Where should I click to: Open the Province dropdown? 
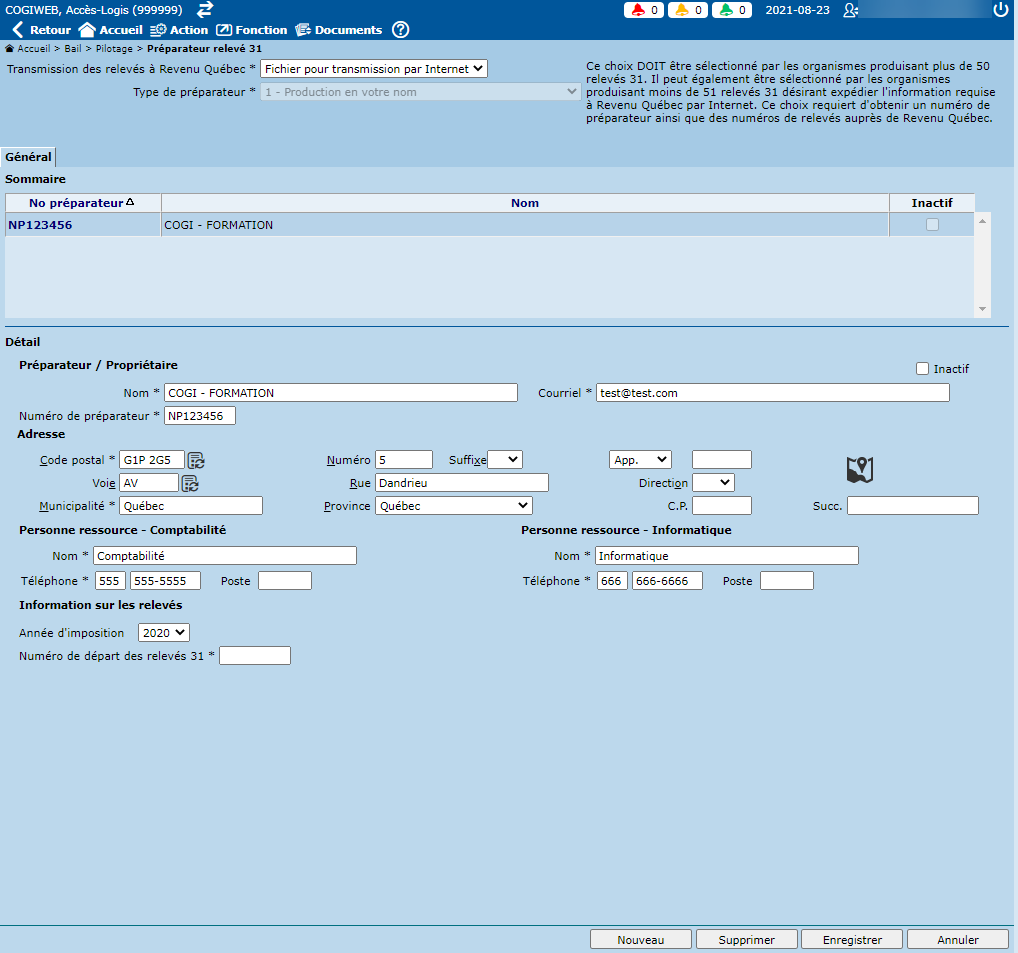point(453,506)
